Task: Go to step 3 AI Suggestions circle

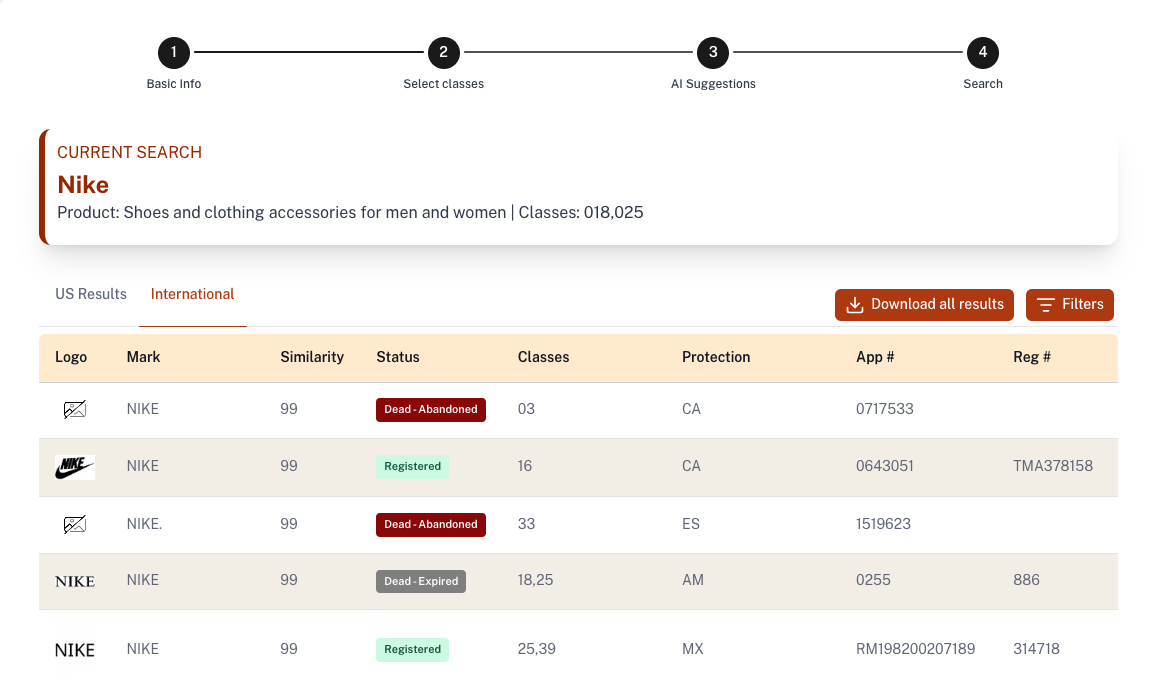Action: [x=713, y=52]
